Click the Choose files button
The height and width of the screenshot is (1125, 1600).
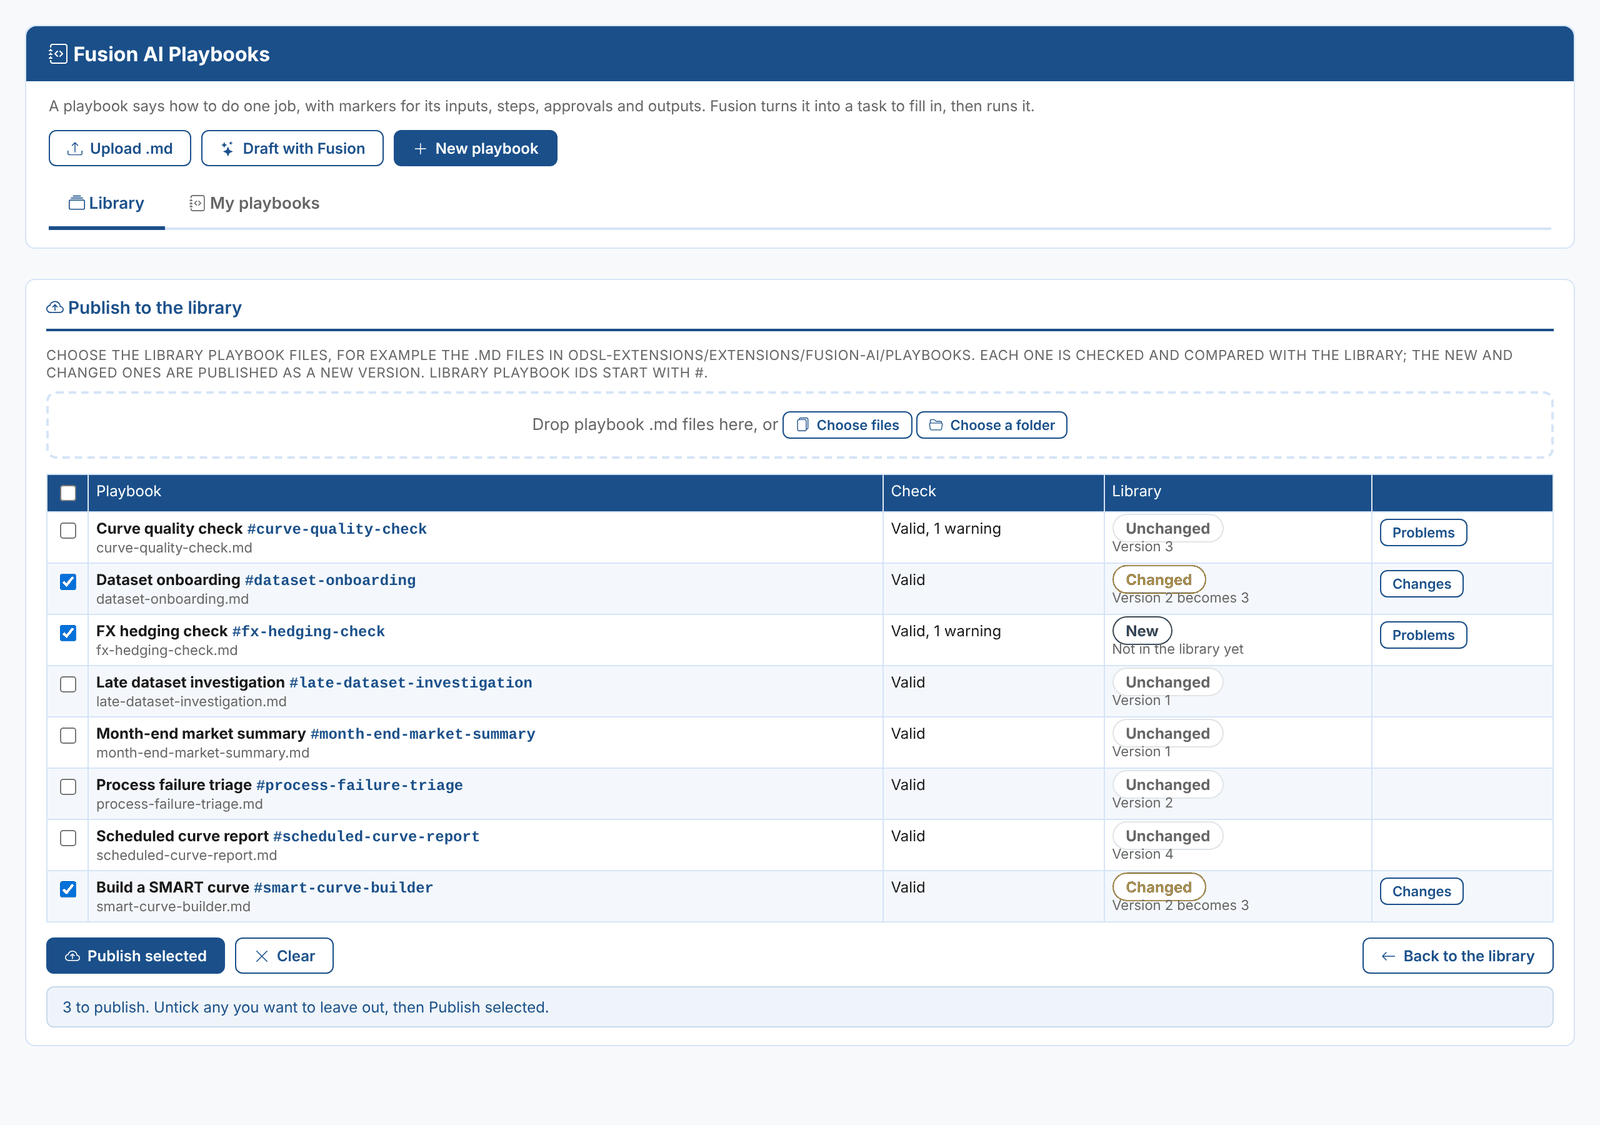847,425
